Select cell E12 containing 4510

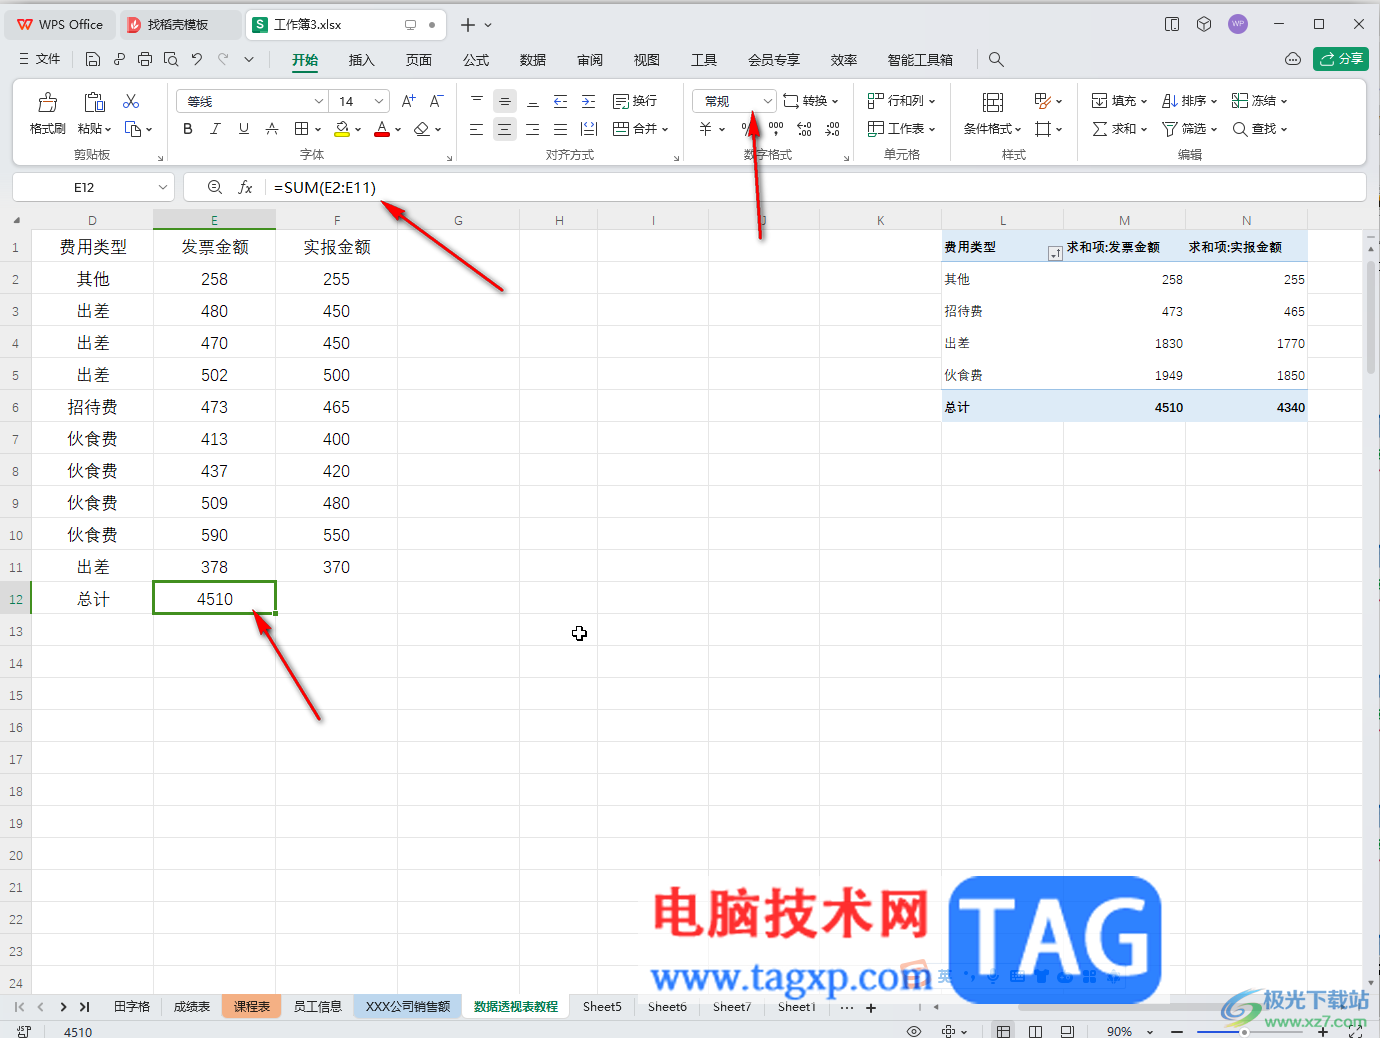(214, 598)
